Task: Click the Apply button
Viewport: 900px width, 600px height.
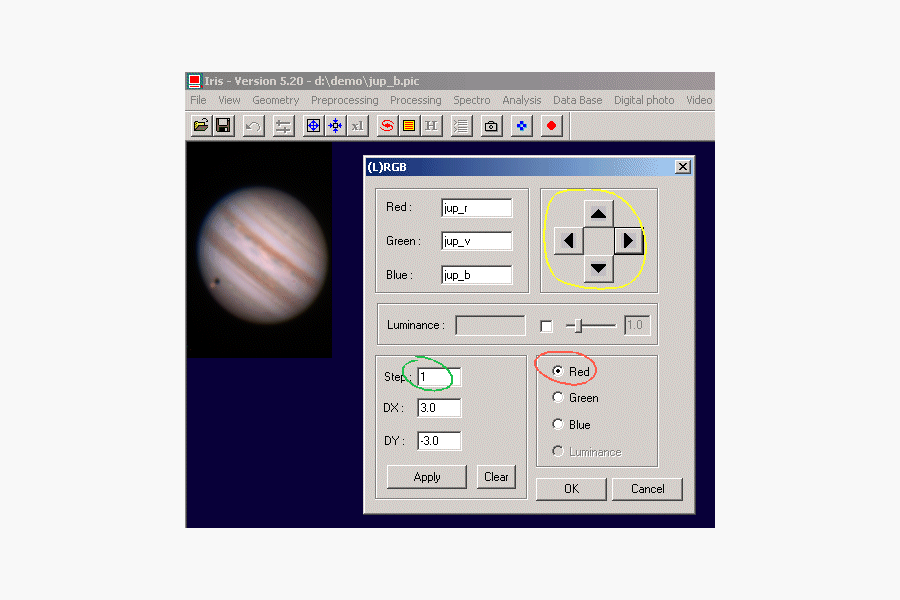Action: (x=426, y=477)
